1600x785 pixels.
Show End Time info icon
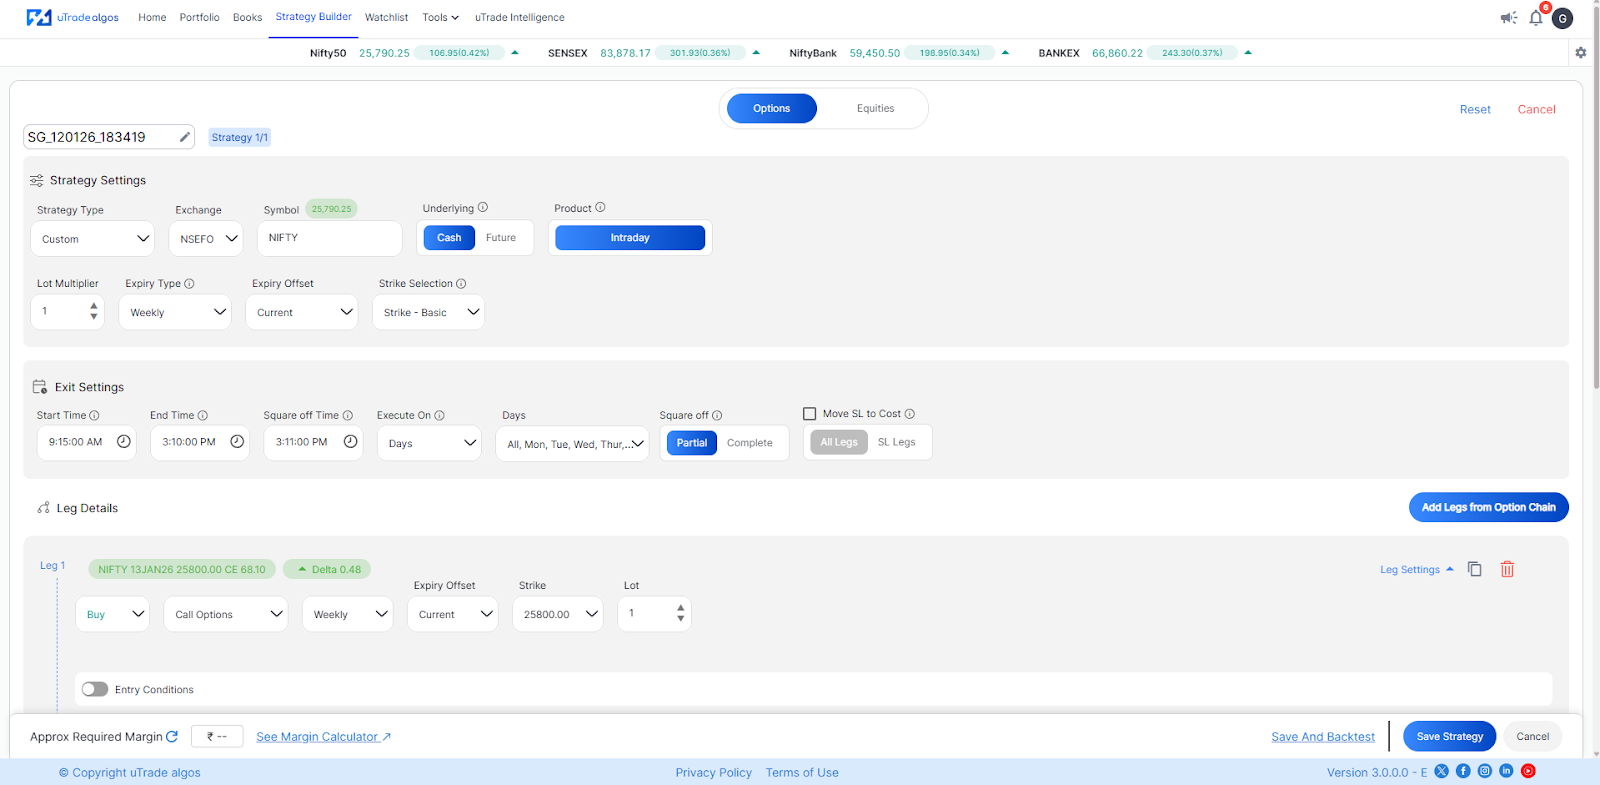(x=203, y=416)
